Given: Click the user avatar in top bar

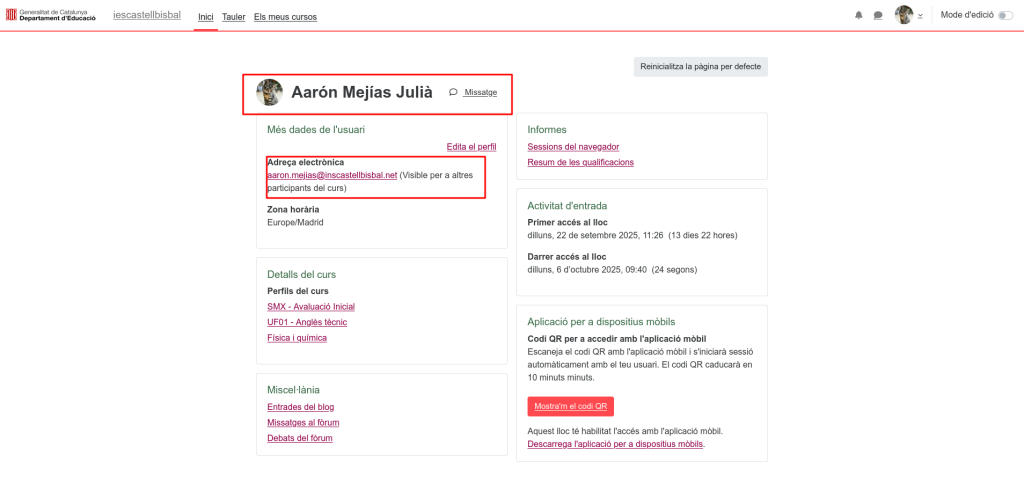Looking at the screenshot, I should [x=903, y=15].
